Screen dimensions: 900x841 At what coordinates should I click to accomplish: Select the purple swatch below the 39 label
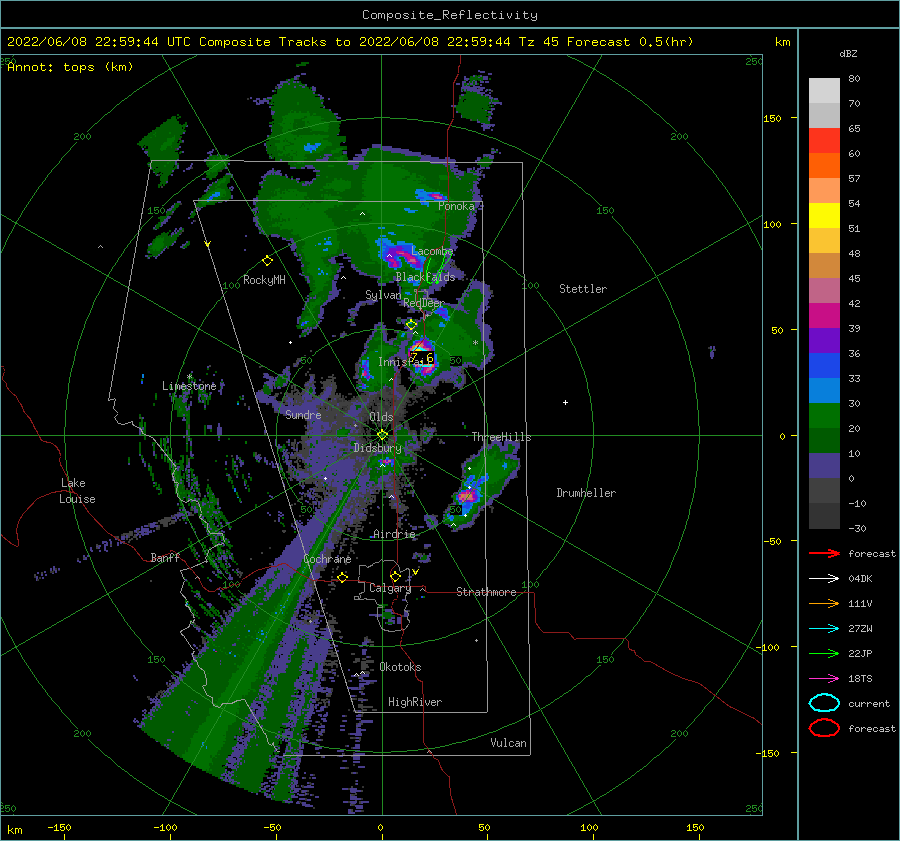pos(824,341)
